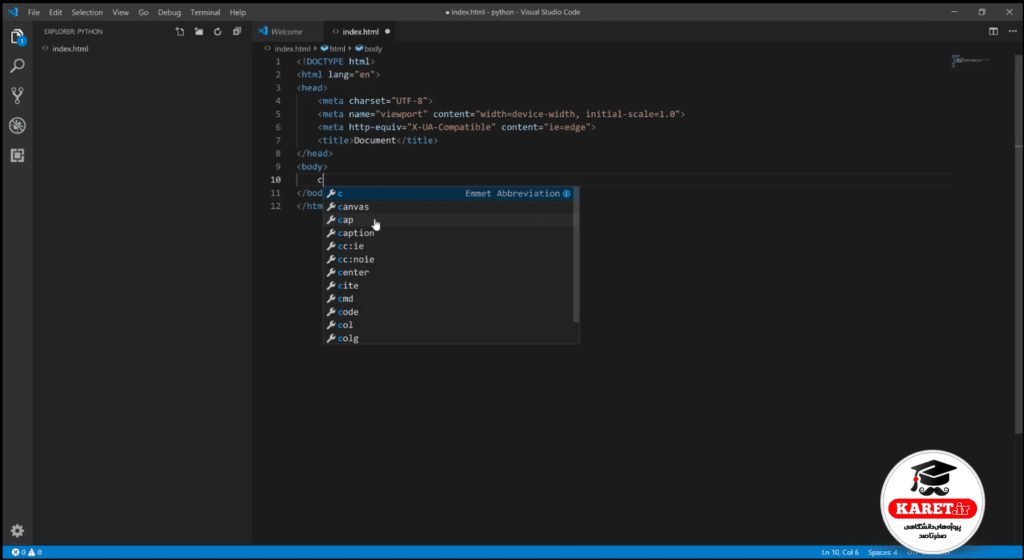Switch to the index.html editor tab

[360, 31]
